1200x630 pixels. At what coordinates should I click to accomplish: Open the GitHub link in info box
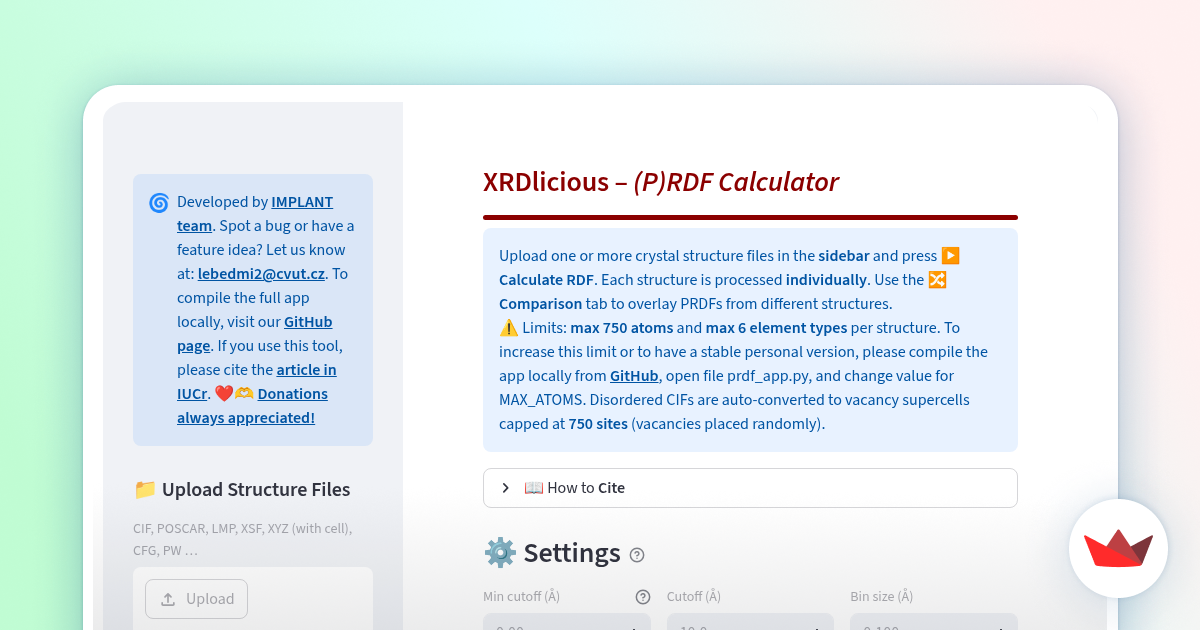pyautogui.click(x=634, y=376)
